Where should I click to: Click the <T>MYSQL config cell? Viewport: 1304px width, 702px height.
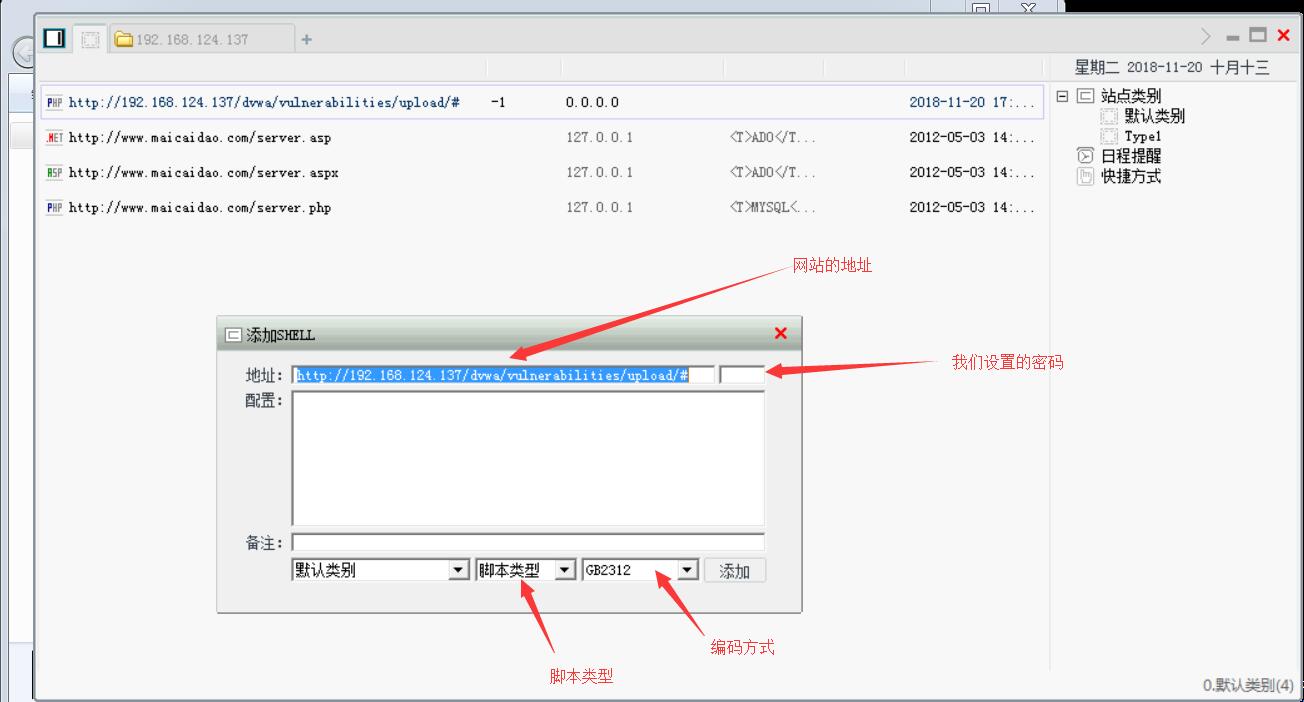tap(773, 207)
